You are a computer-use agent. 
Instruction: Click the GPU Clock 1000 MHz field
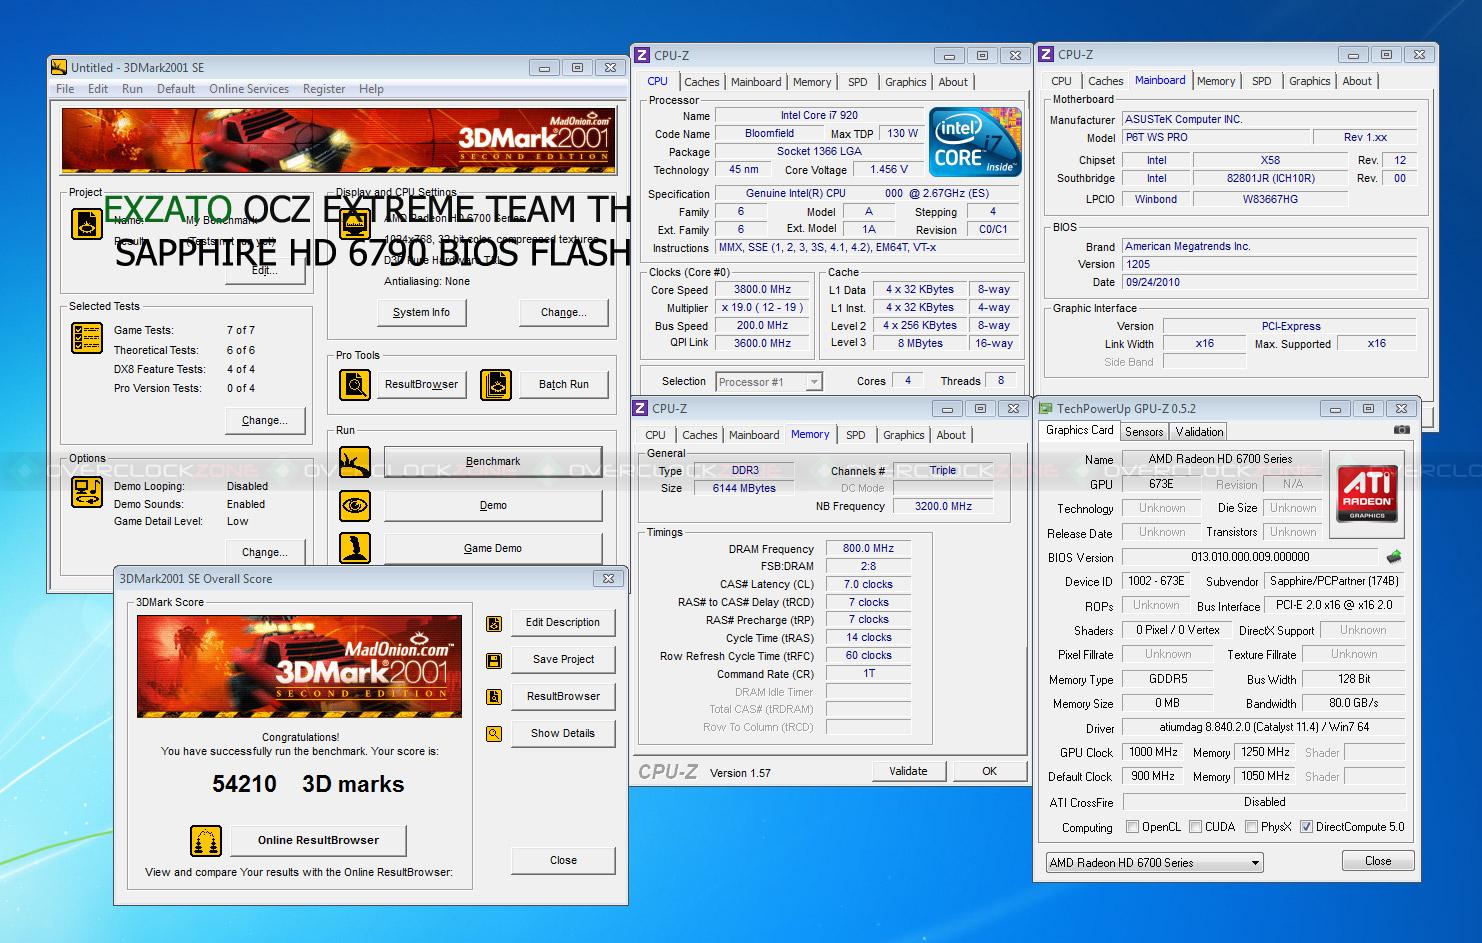tap(1153, 753)
